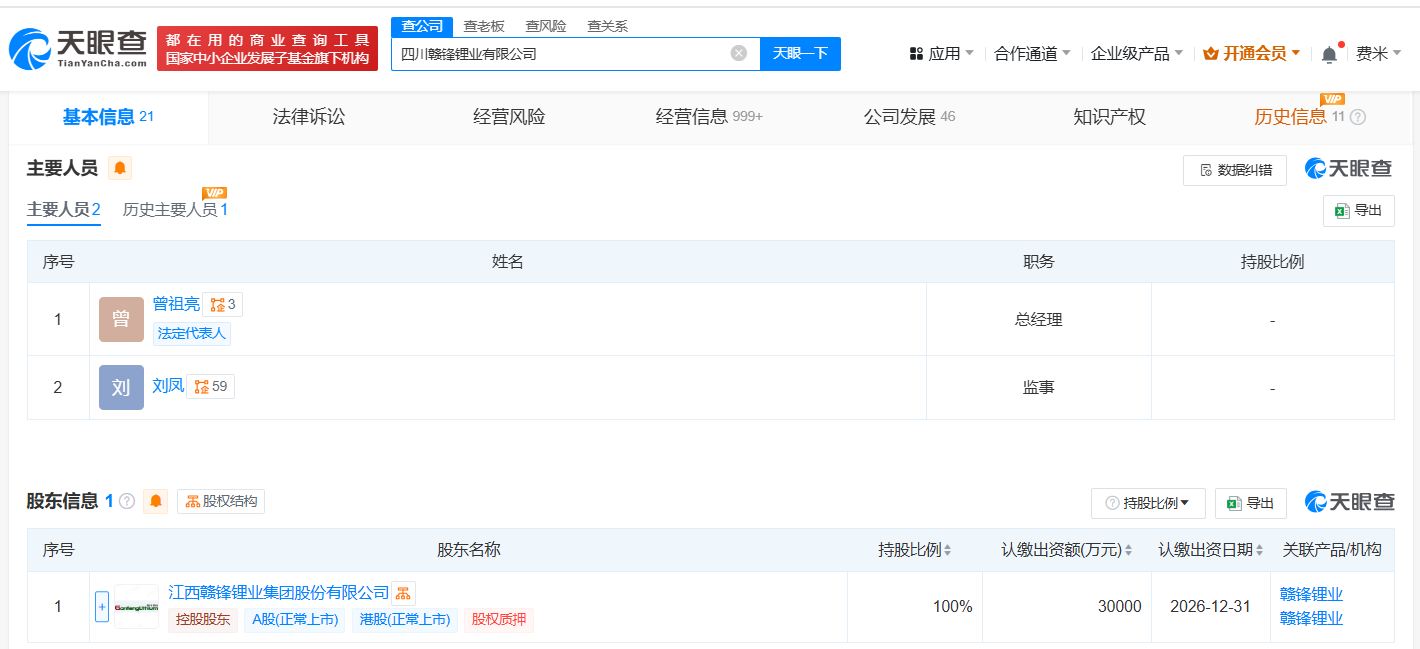This screenshot has height=649, width=1420.
Task: Open 曾祖亮's relation graph icon
Action: [x=222, y=305]
